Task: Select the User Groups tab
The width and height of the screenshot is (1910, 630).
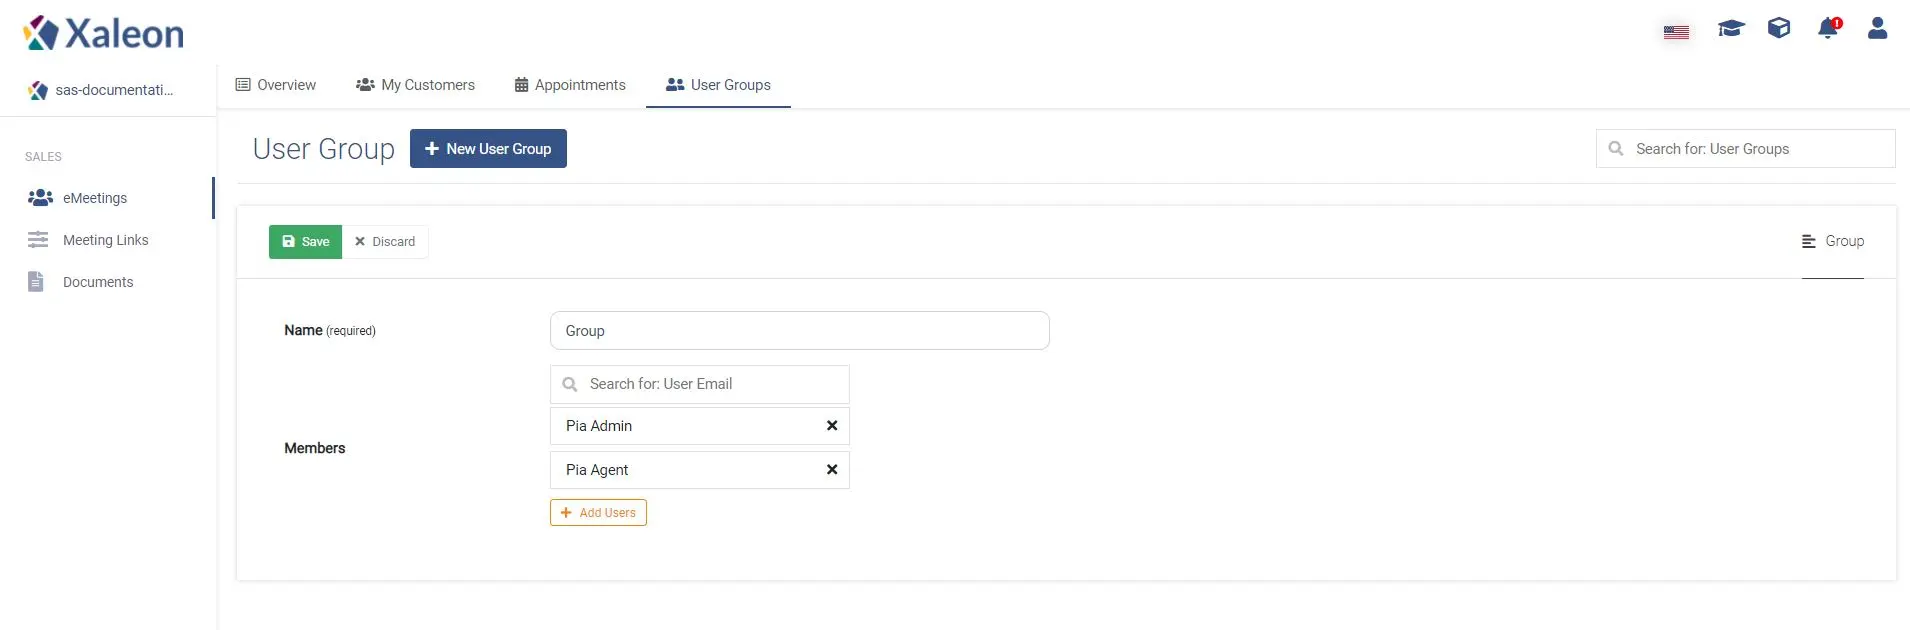Action: pyautogui.click(x=718, y=85)
